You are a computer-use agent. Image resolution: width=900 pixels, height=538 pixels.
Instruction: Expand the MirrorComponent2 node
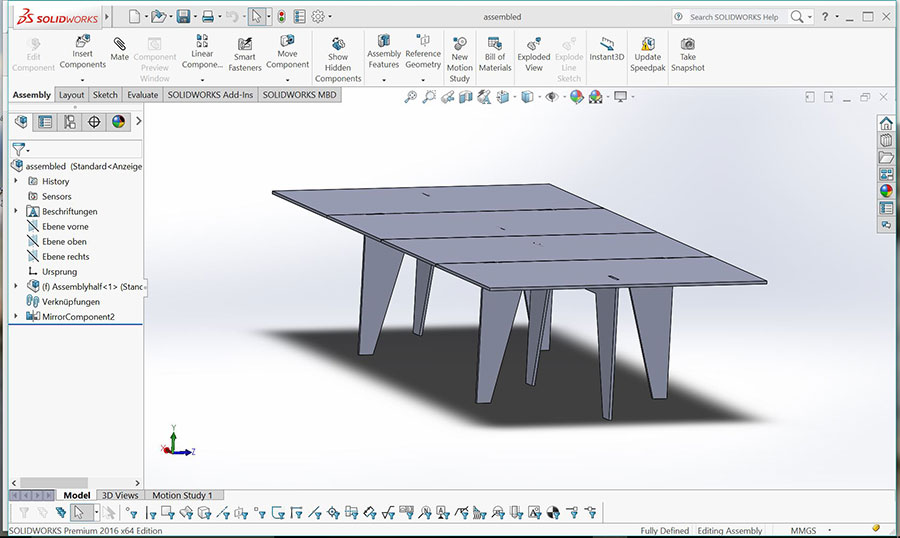click(15, 316)
